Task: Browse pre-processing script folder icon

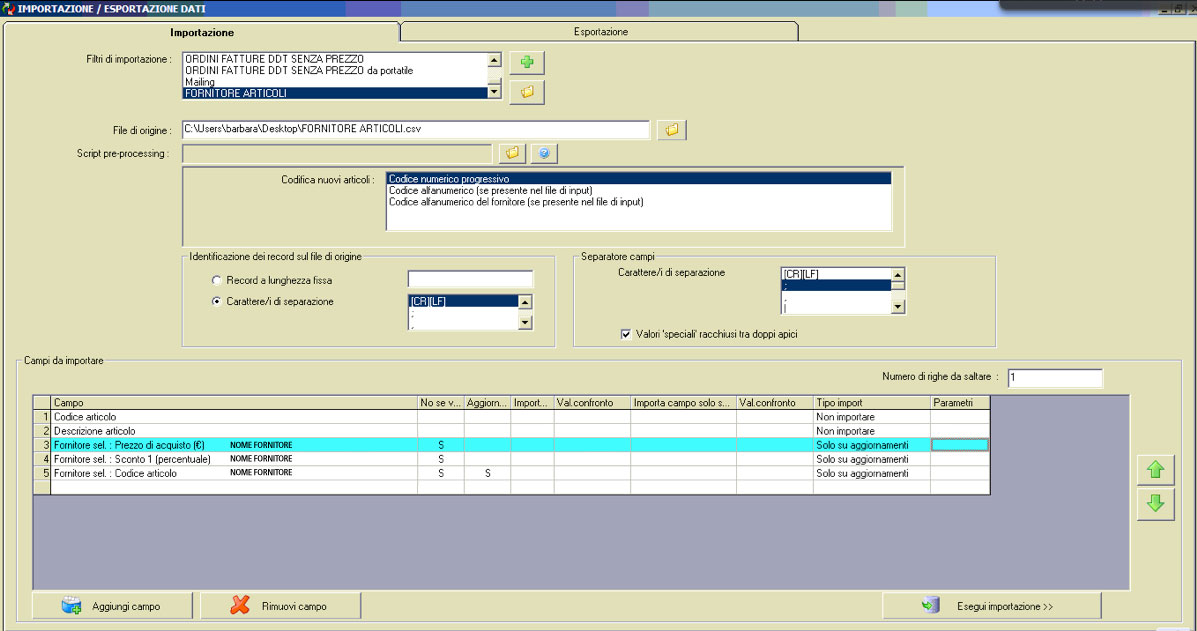Action: coord(512,153)
